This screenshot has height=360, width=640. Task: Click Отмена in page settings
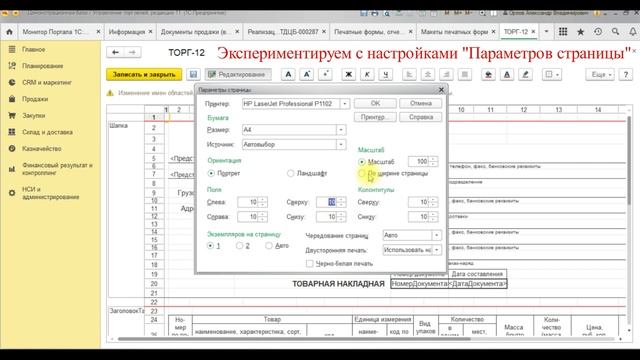[420, 104]
